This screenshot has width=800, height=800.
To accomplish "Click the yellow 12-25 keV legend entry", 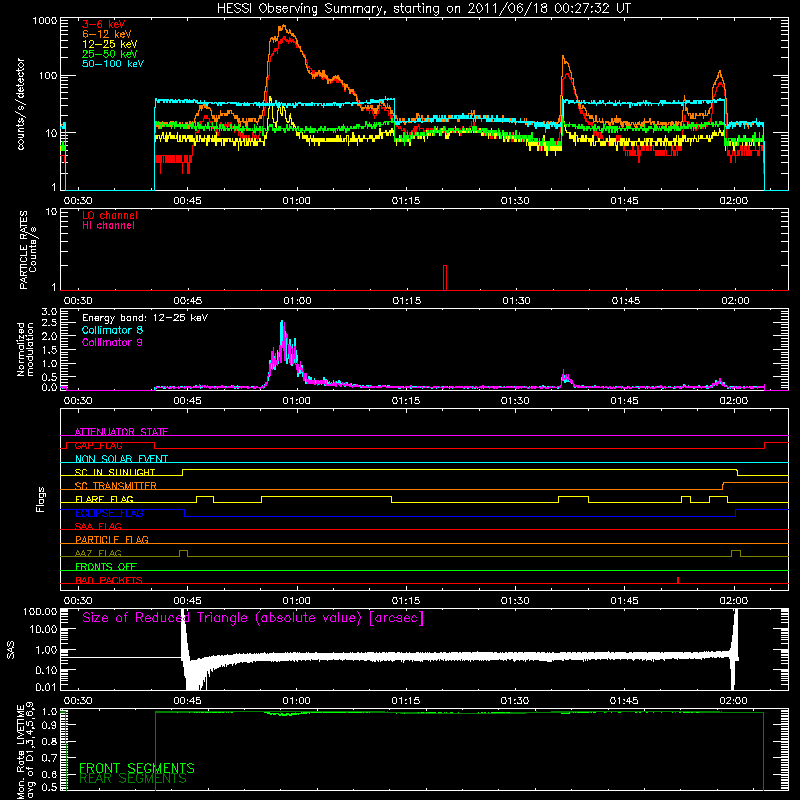I will tap(109, 44).
